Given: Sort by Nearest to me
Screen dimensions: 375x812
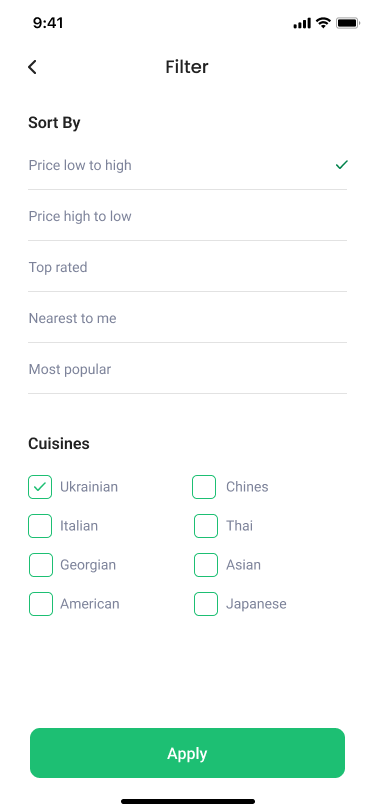Looking at the screenshot, I should (188, 318).
